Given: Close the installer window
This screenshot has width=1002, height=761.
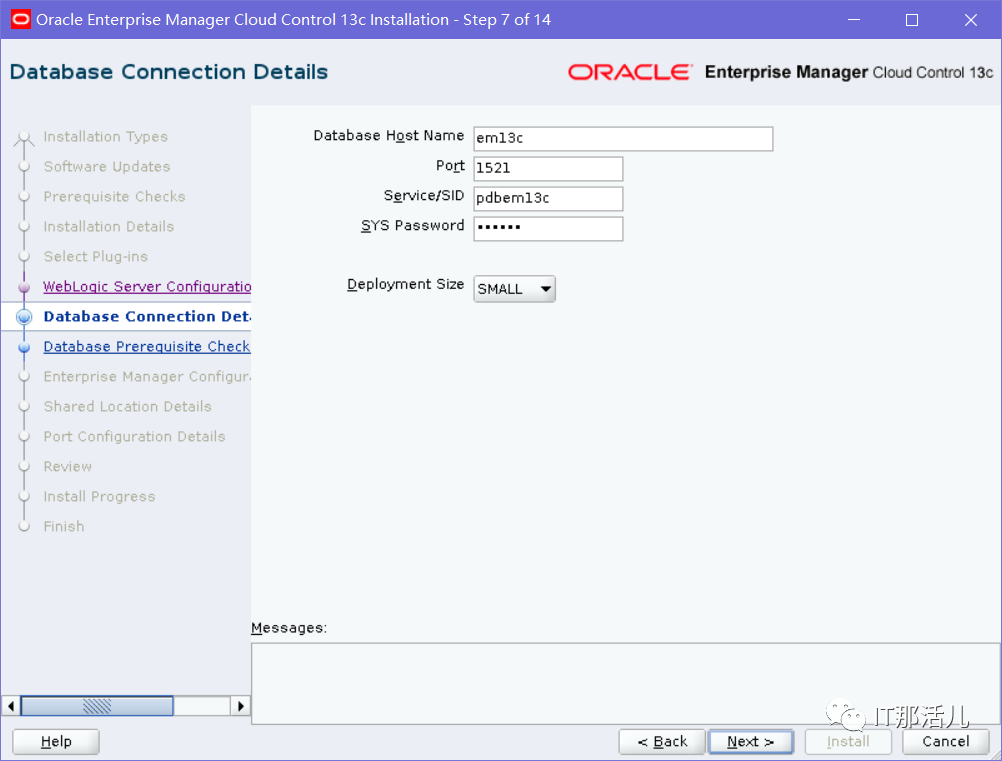Looking at the screenshot, I should 971,20.
